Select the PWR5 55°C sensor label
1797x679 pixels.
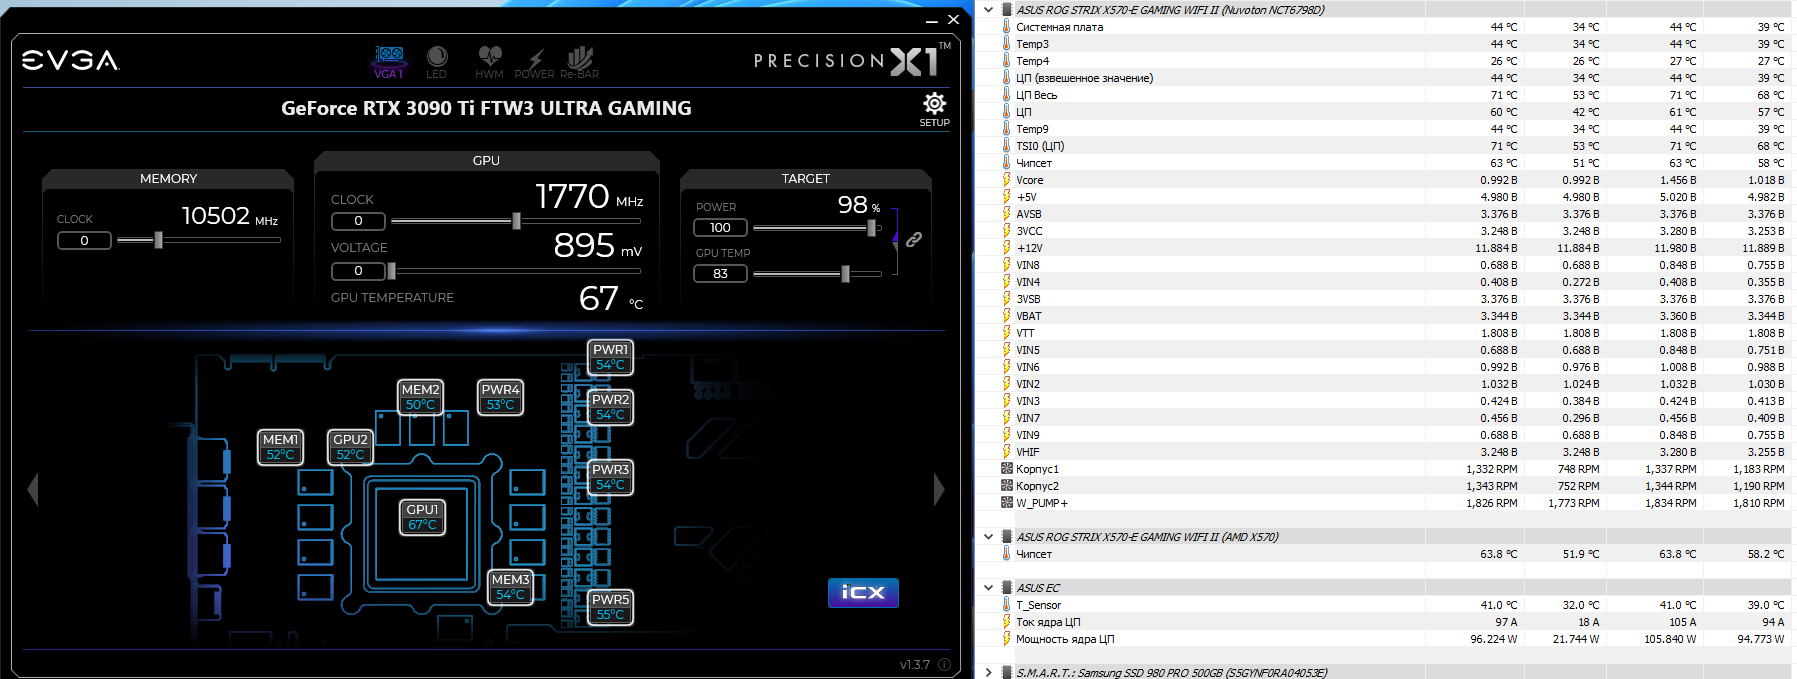(x=610, y=607)
